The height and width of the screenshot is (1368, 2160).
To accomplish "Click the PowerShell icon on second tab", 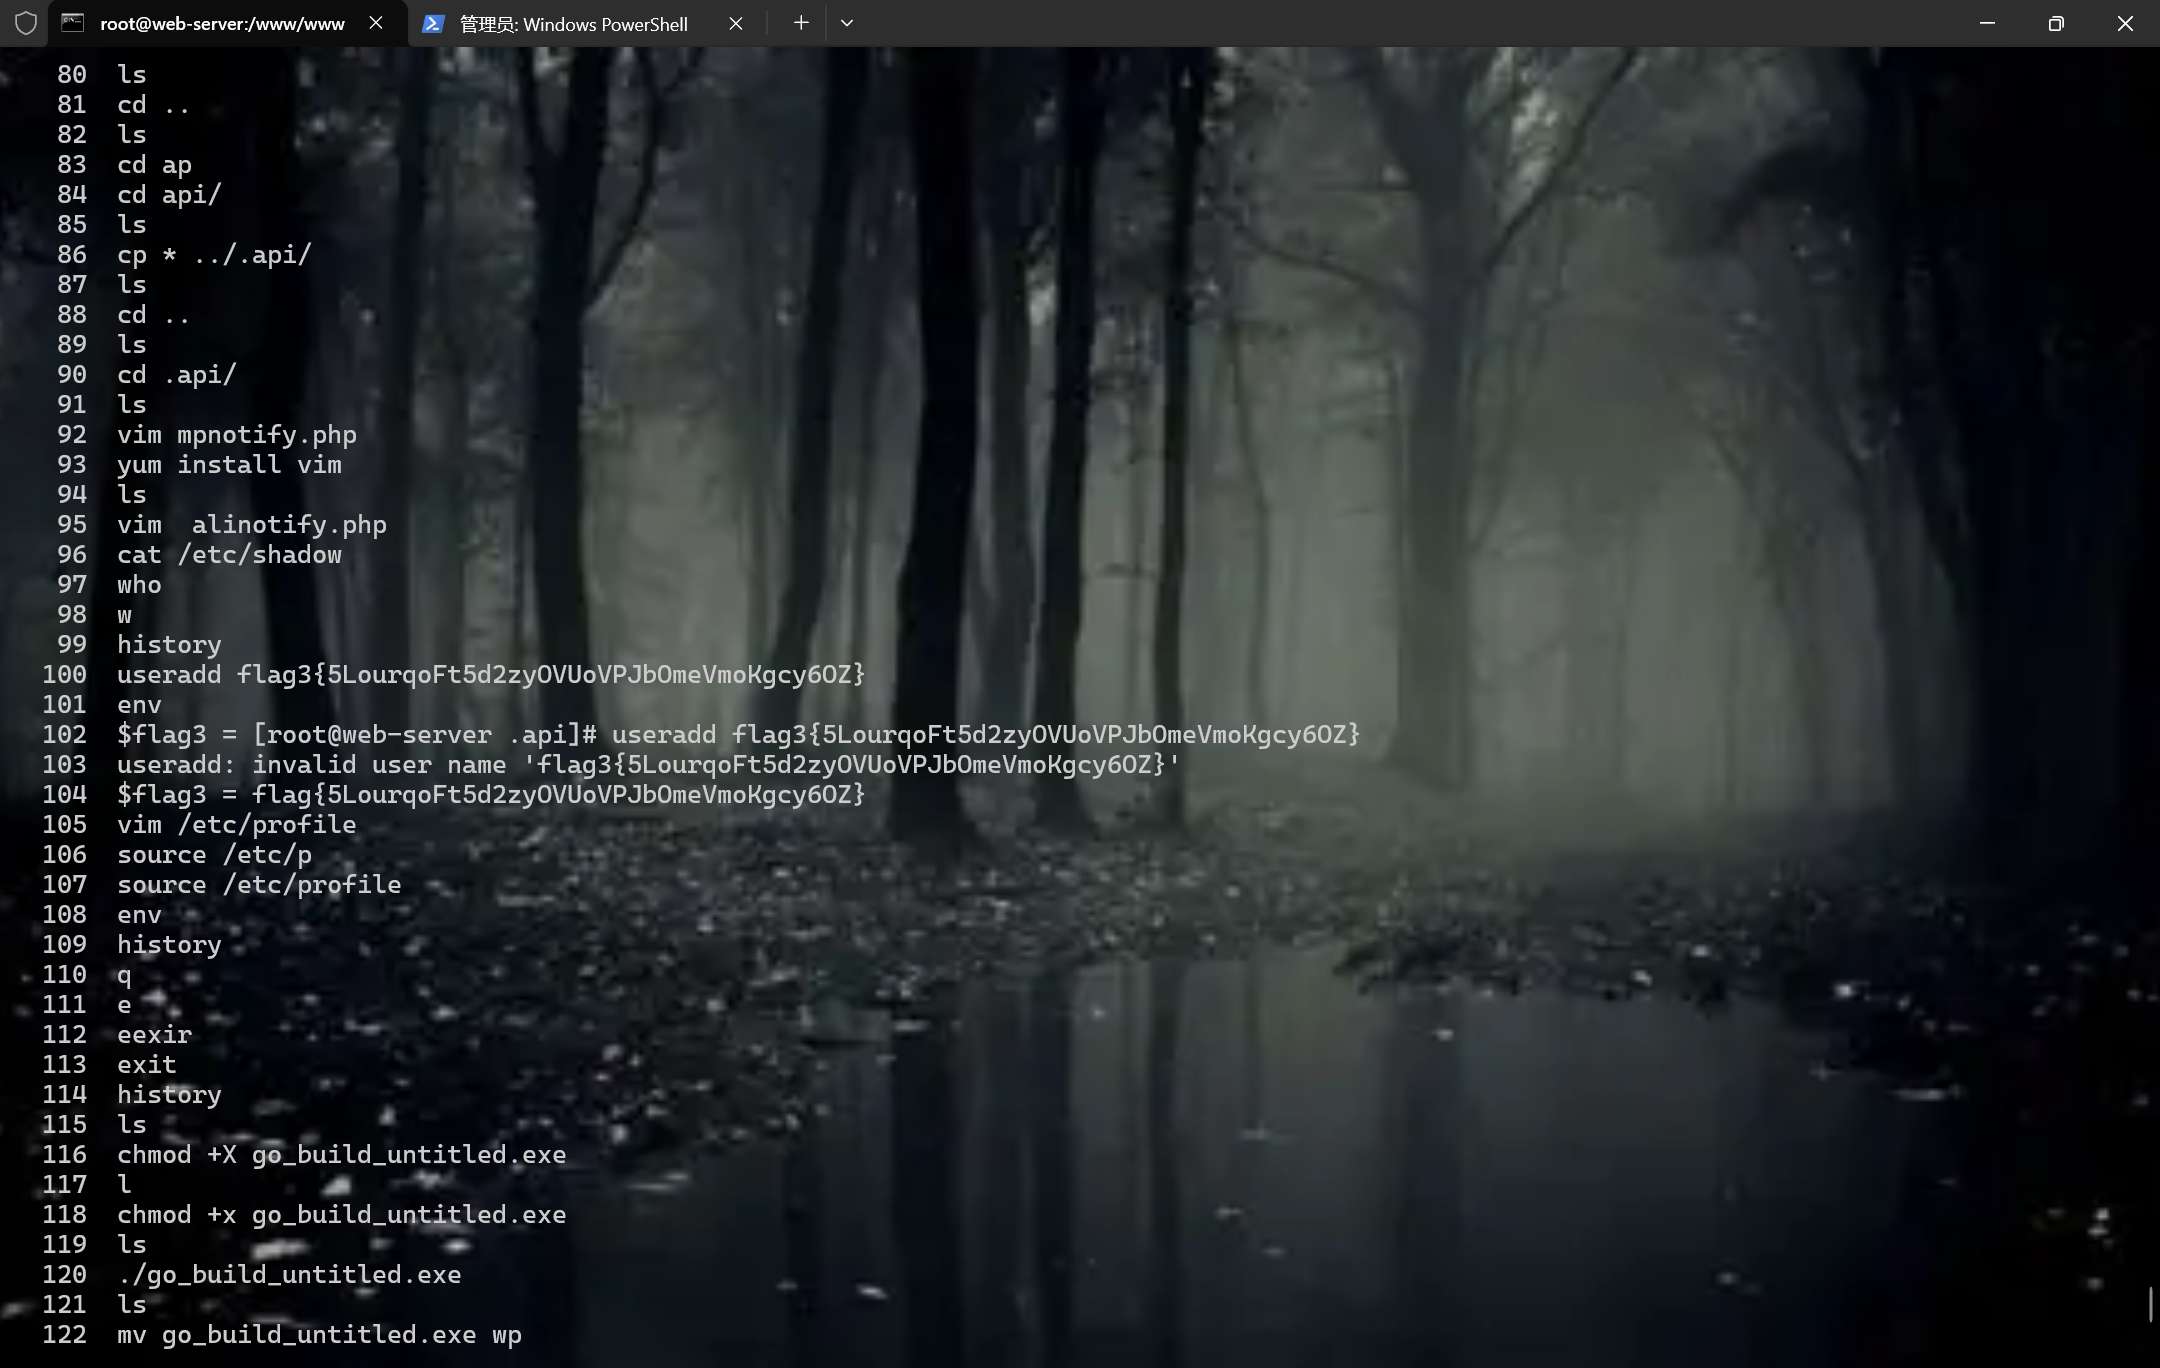I will 433,23.
